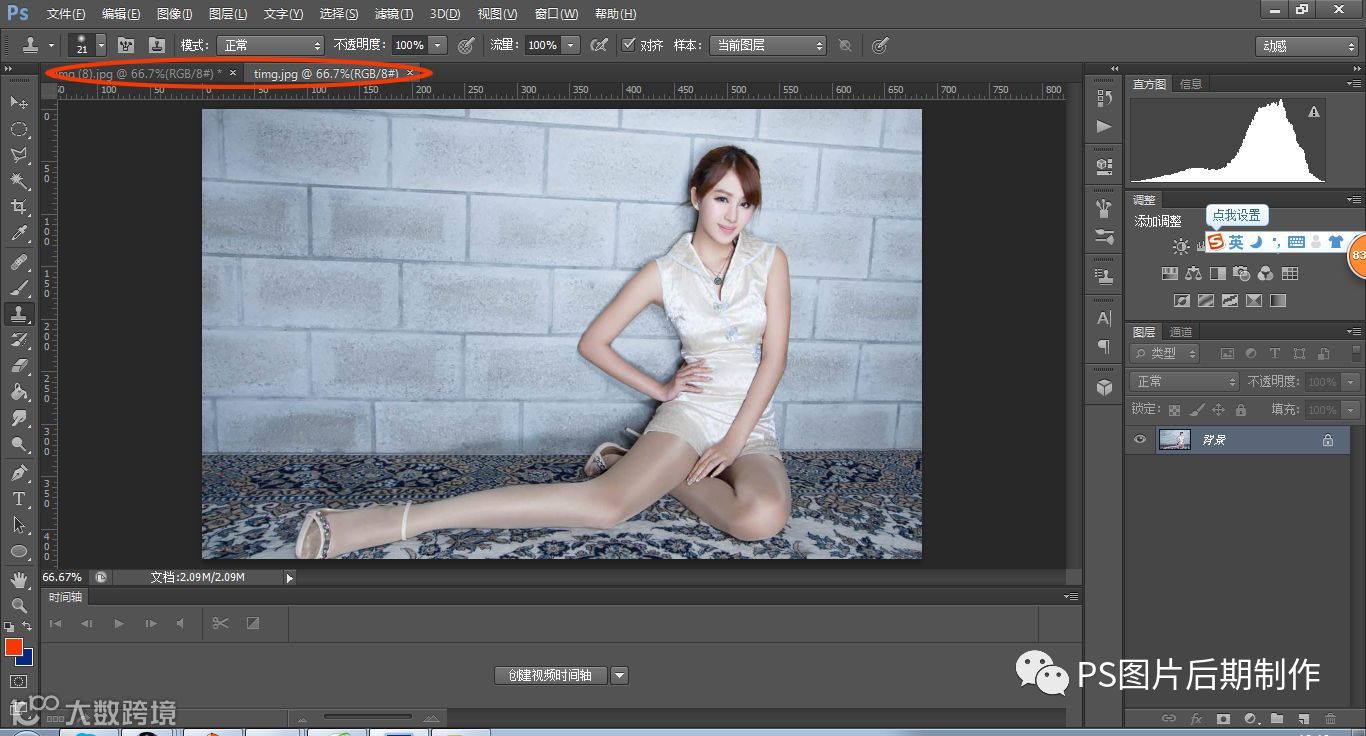Select the Crop tool in the toolbox

point(19,208)
